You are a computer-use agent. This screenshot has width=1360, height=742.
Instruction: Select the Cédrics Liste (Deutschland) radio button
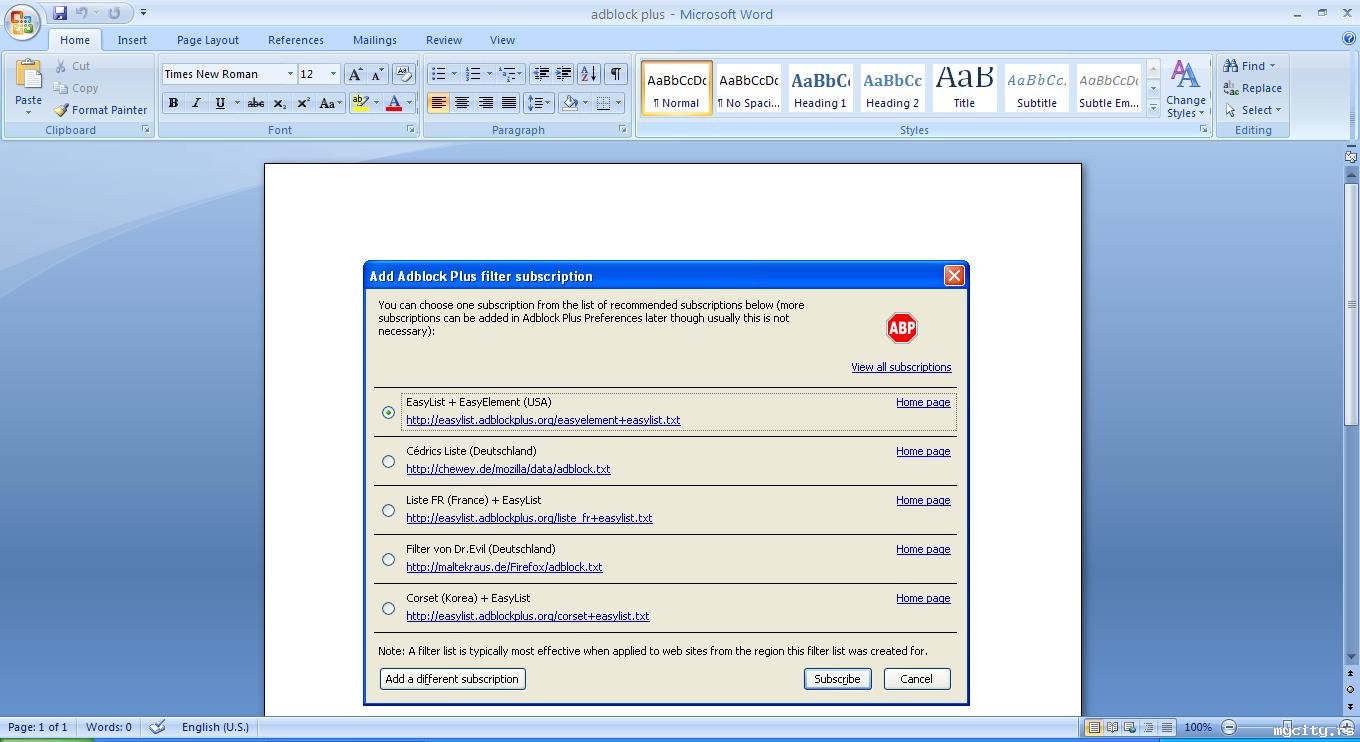click(388, 461)
